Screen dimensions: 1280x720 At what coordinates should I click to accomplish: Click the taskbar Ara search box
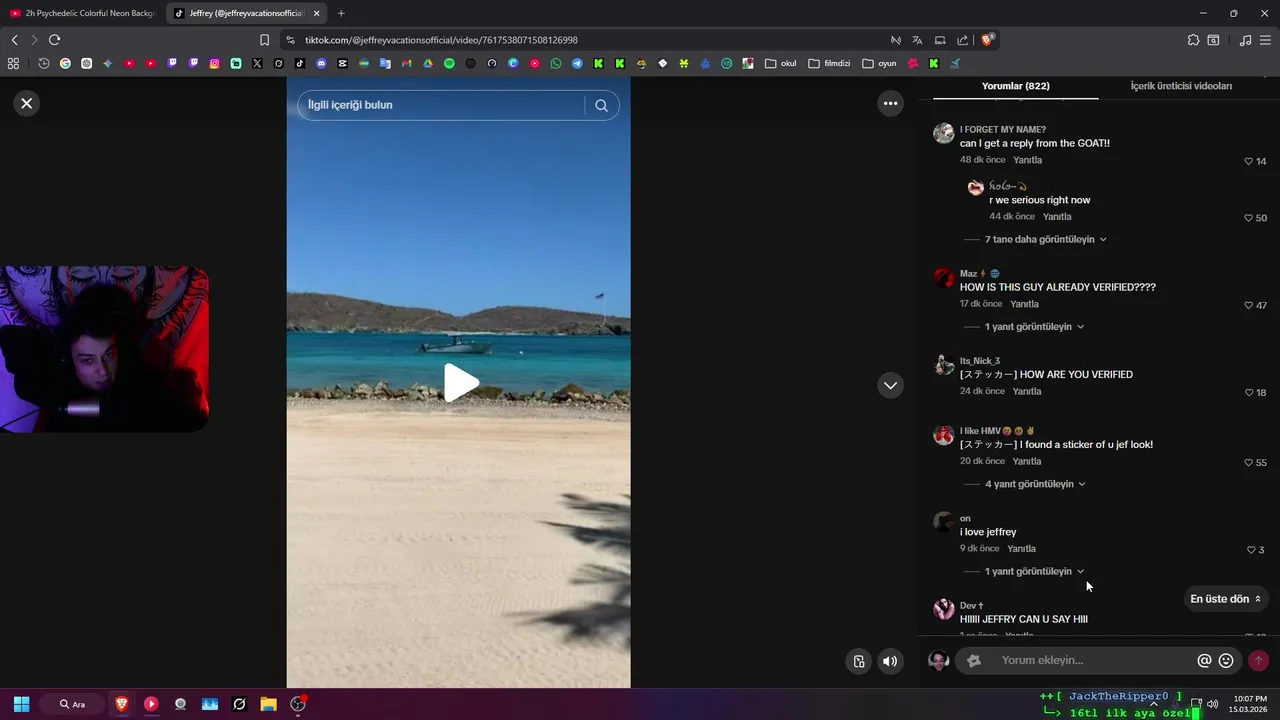[73, 704]
